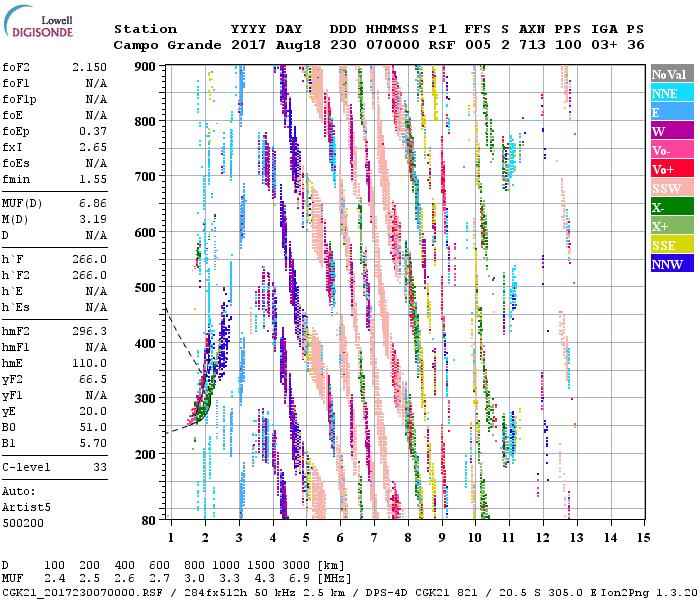Click the Artist5 auto-scaling label
The image size is (700, 600).
(x=26, y=508)
